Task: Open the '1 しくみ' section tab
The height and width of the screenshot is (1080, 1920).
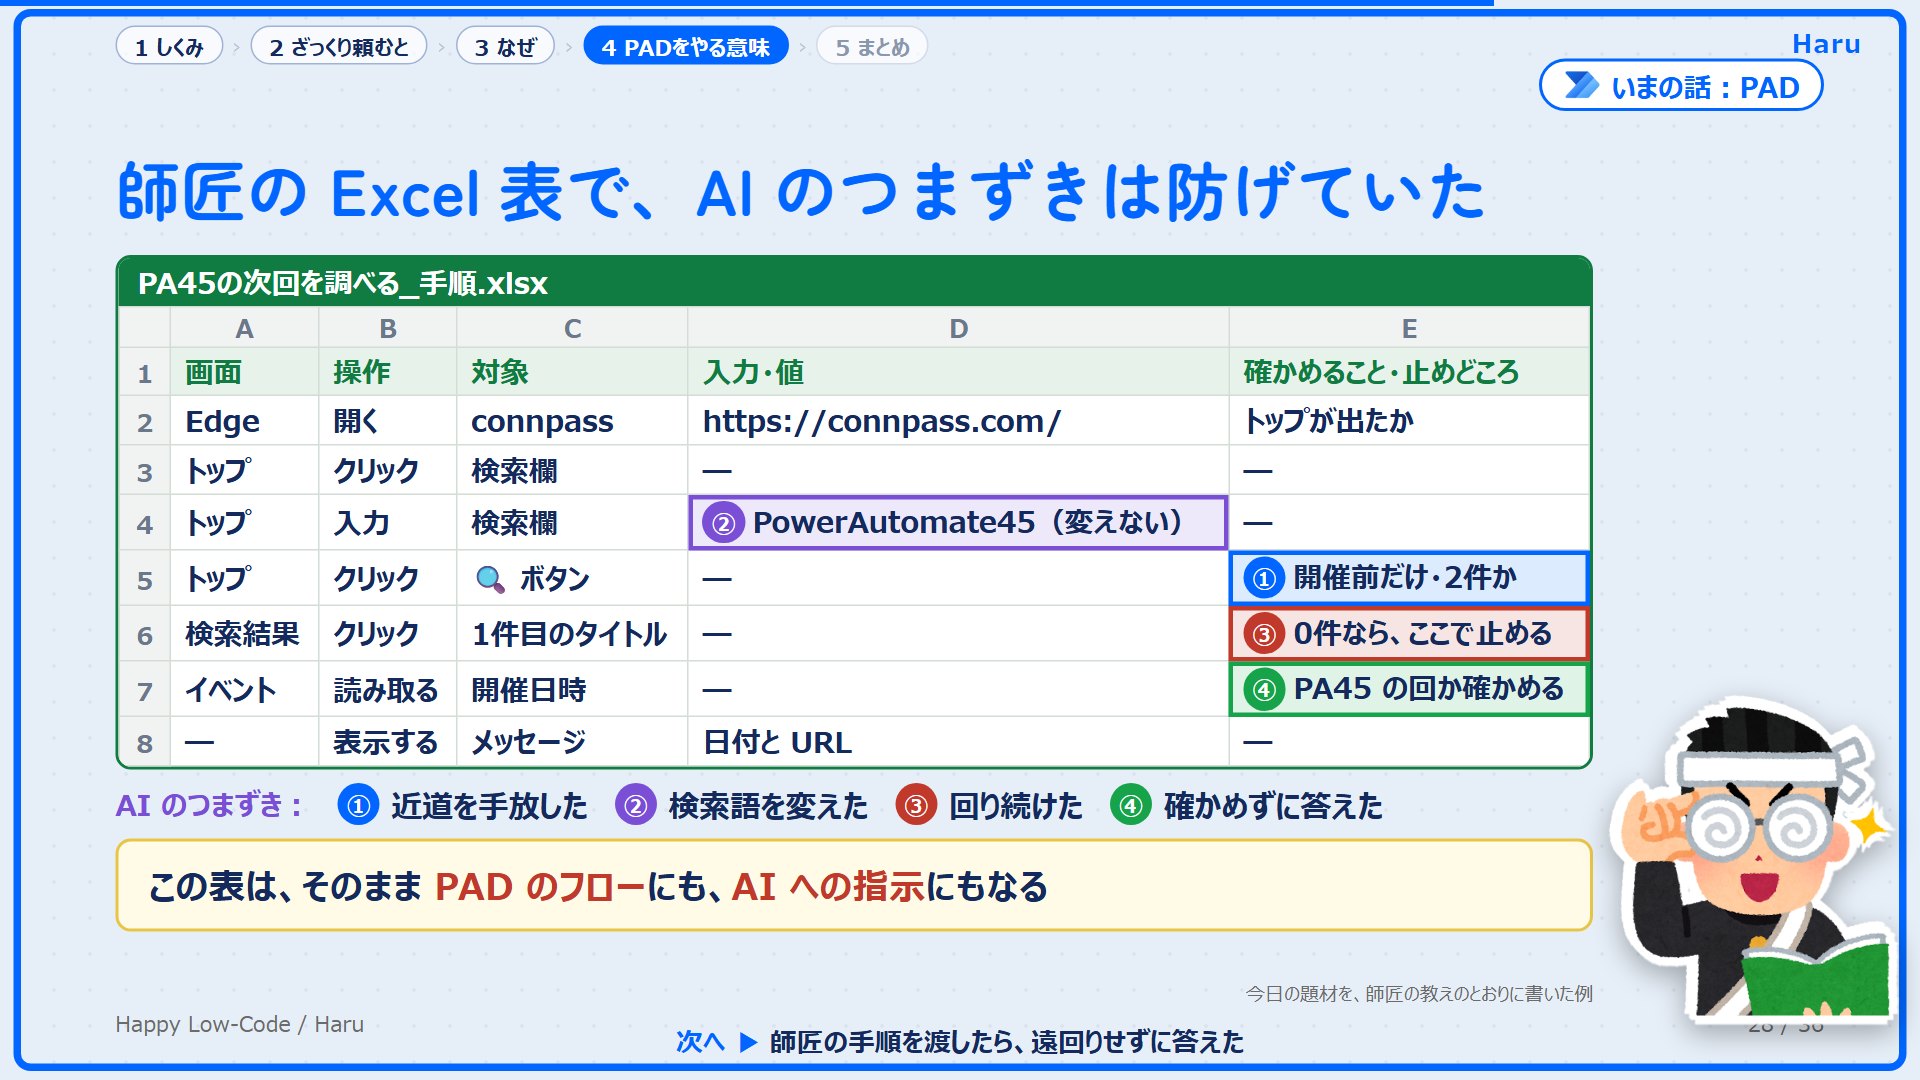Action: pos(169,47)
